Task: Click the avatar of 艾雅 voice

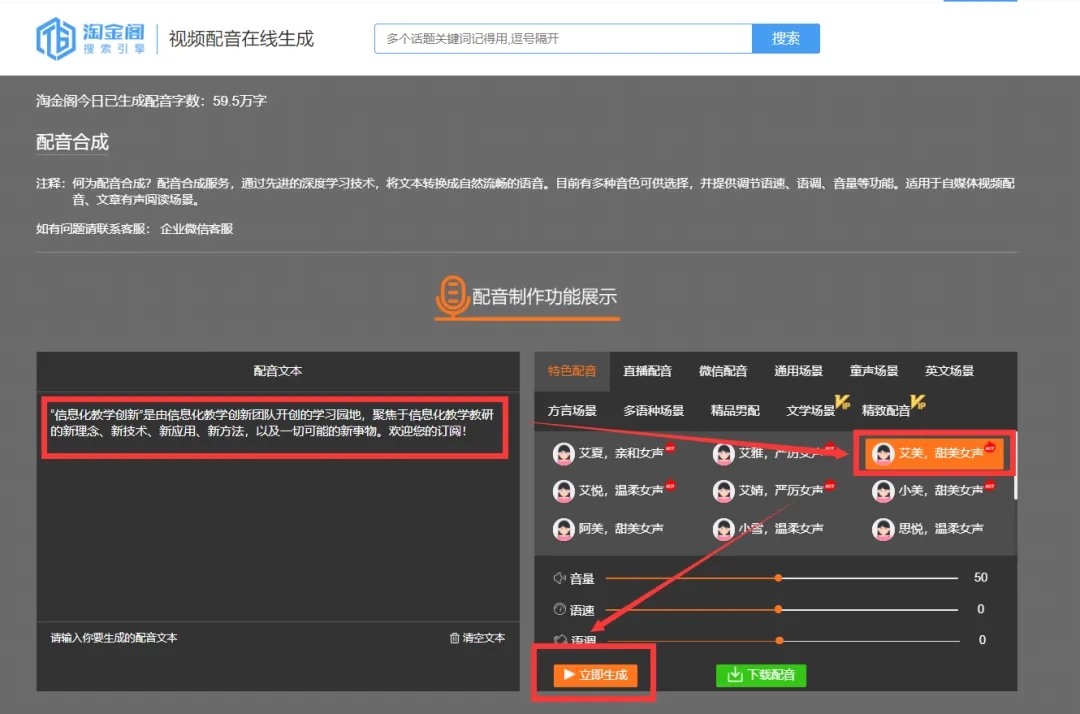Action: point(723,453)
